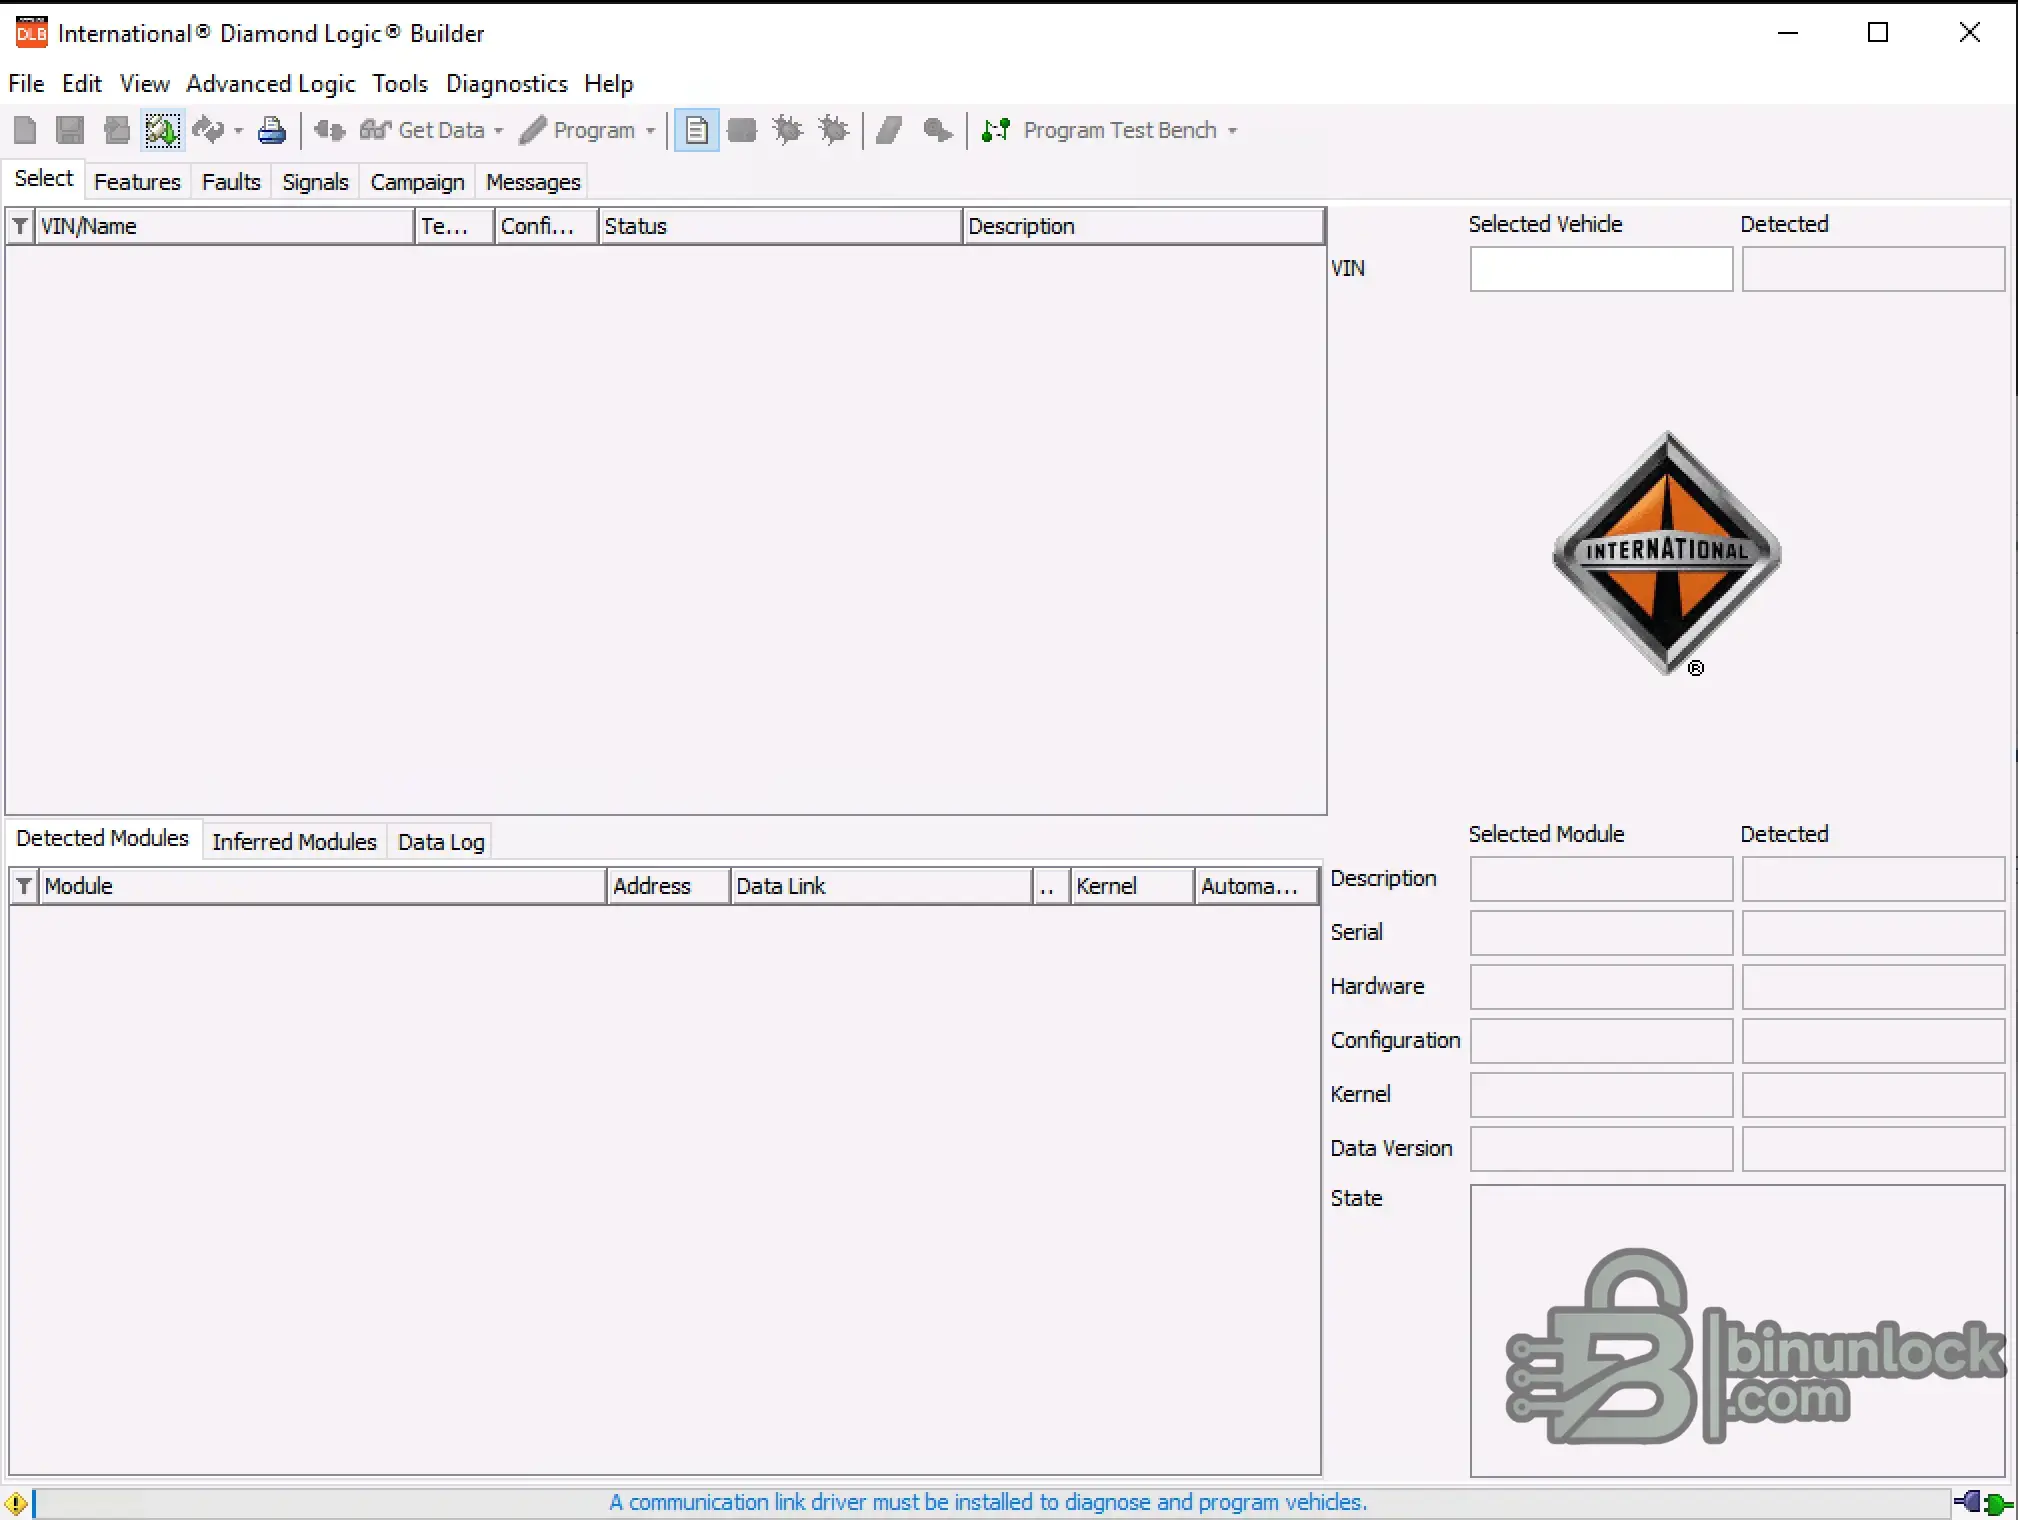The image size is (2018, 1520).
Task: Click the narrow '..' column header
Action: click(1052, 886)
